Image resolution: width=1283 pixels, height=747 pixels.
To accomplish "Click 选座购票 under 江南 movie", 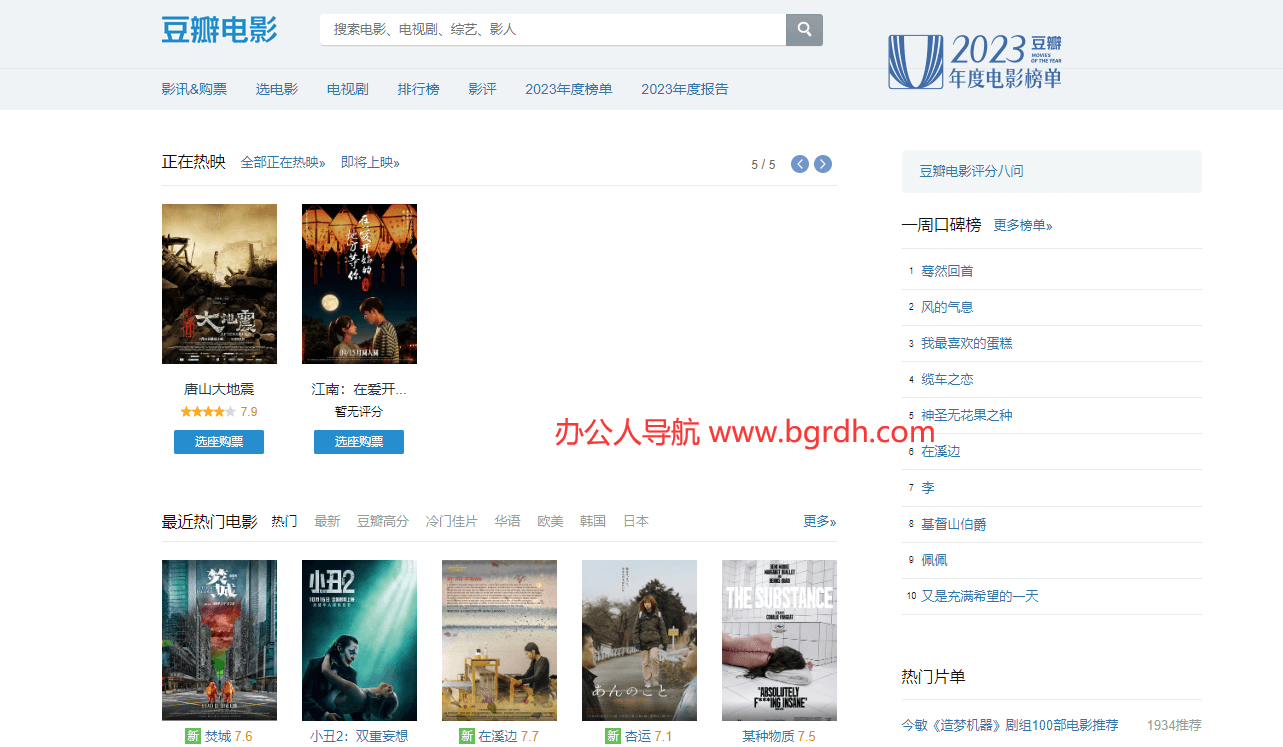I will point(359,442).
